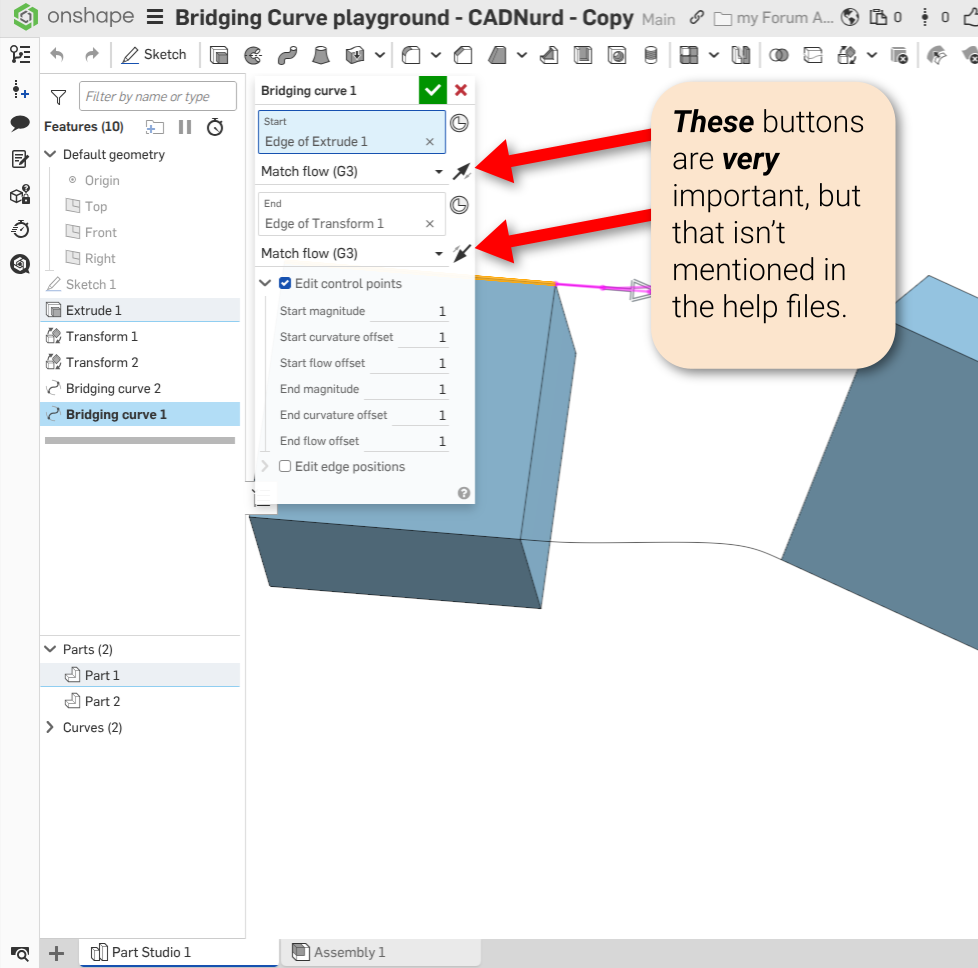Screen dimensions: 978x968
Task: Click the regeneration times stopwatch icon
Action: (215, 127)
